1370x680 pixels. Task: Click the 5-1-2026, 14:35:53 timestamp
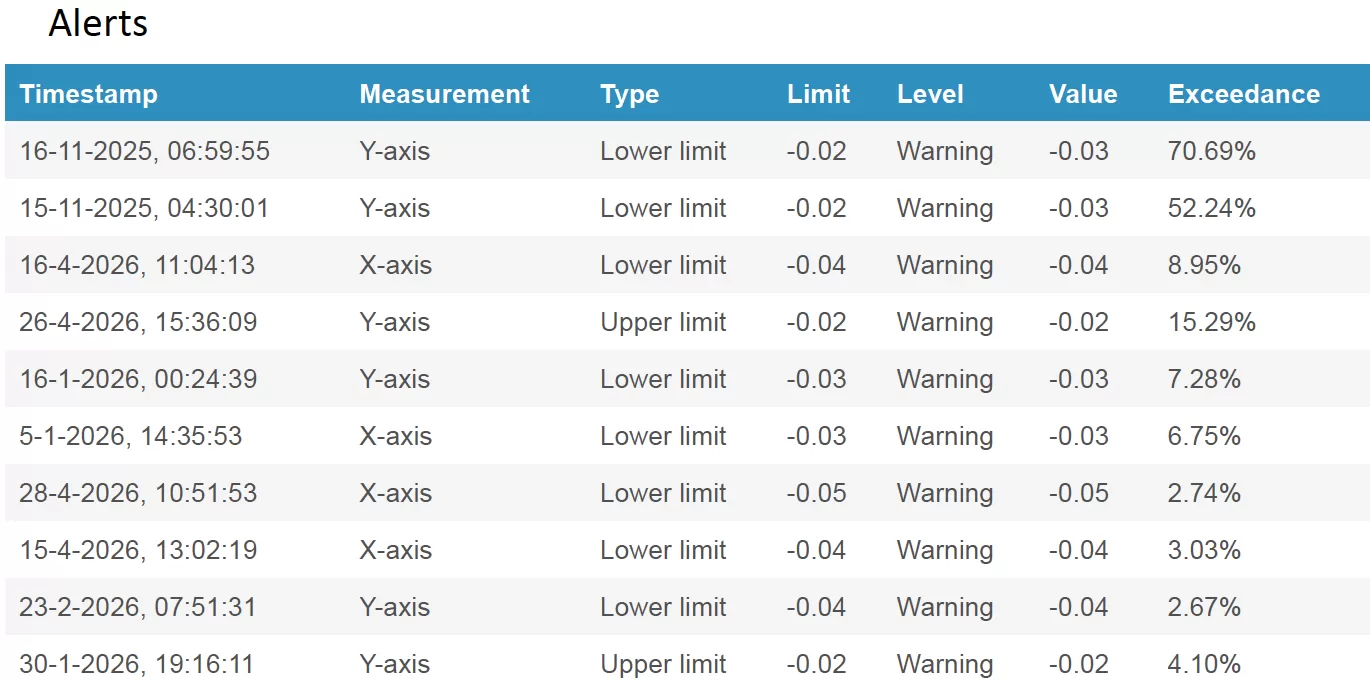[x=131, y=436]
